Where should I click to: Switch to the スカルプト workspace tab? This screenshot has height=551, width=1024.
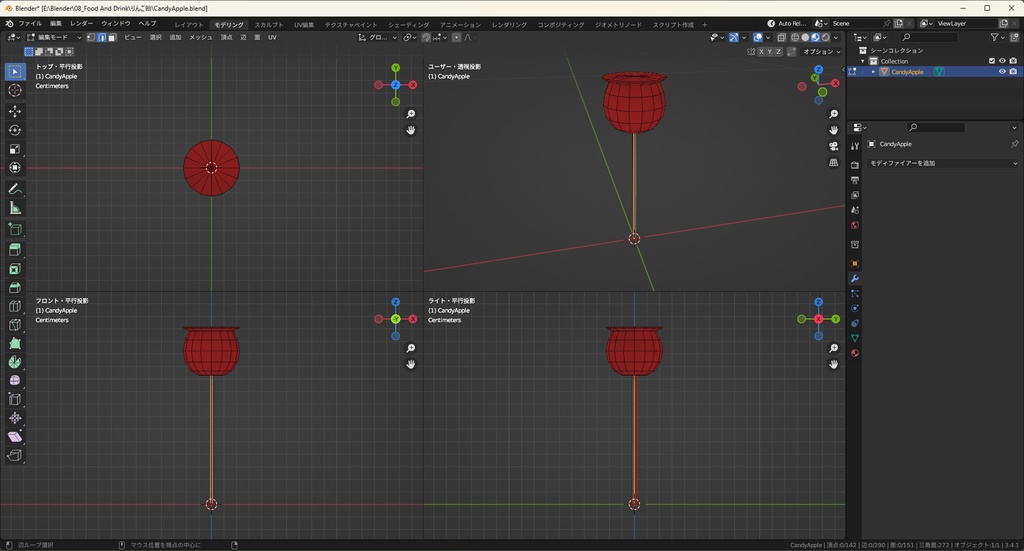coord(268,24)
